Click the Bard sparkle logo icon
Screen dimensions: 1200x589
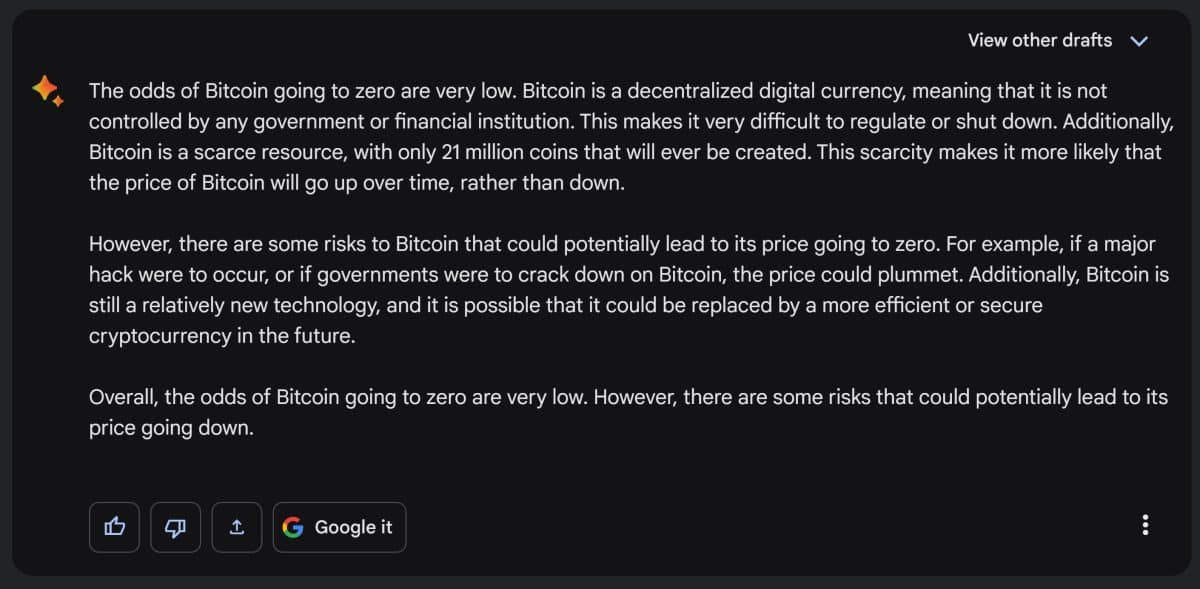click(47, 91)
